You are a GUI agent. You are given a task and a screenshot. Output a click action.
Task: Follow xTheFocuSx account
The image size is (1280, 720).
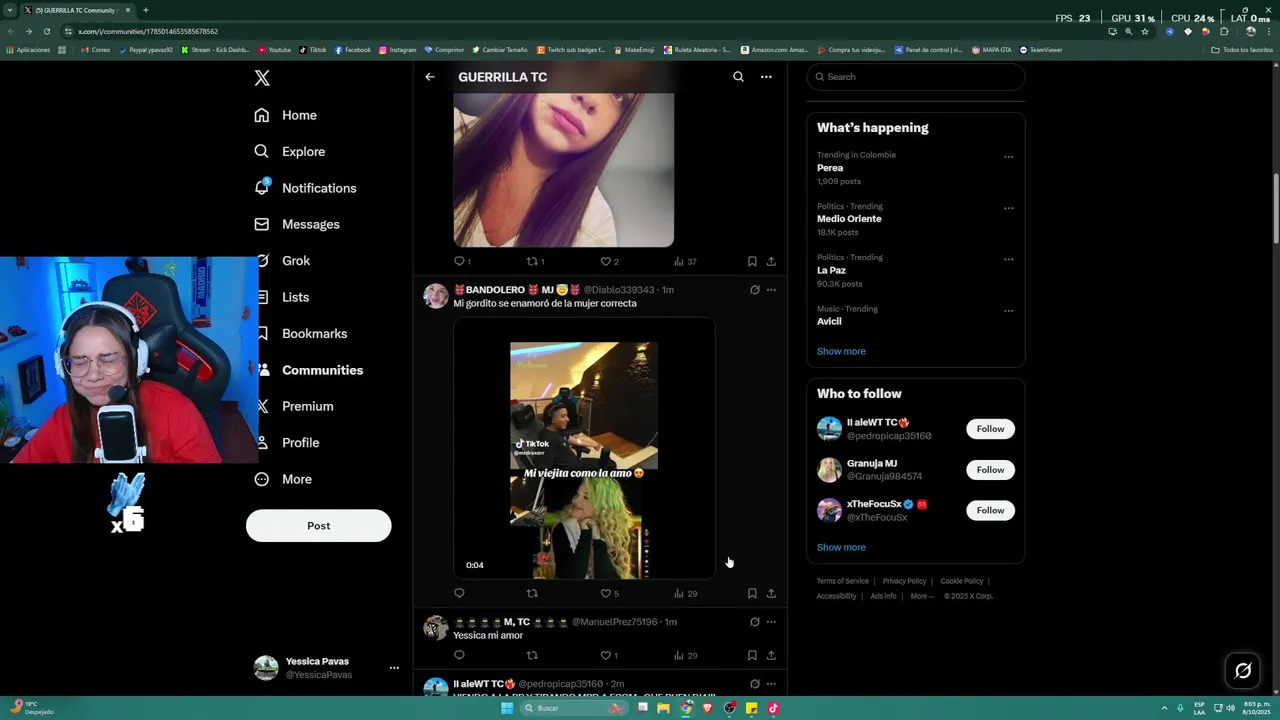(x=990, y=510)
